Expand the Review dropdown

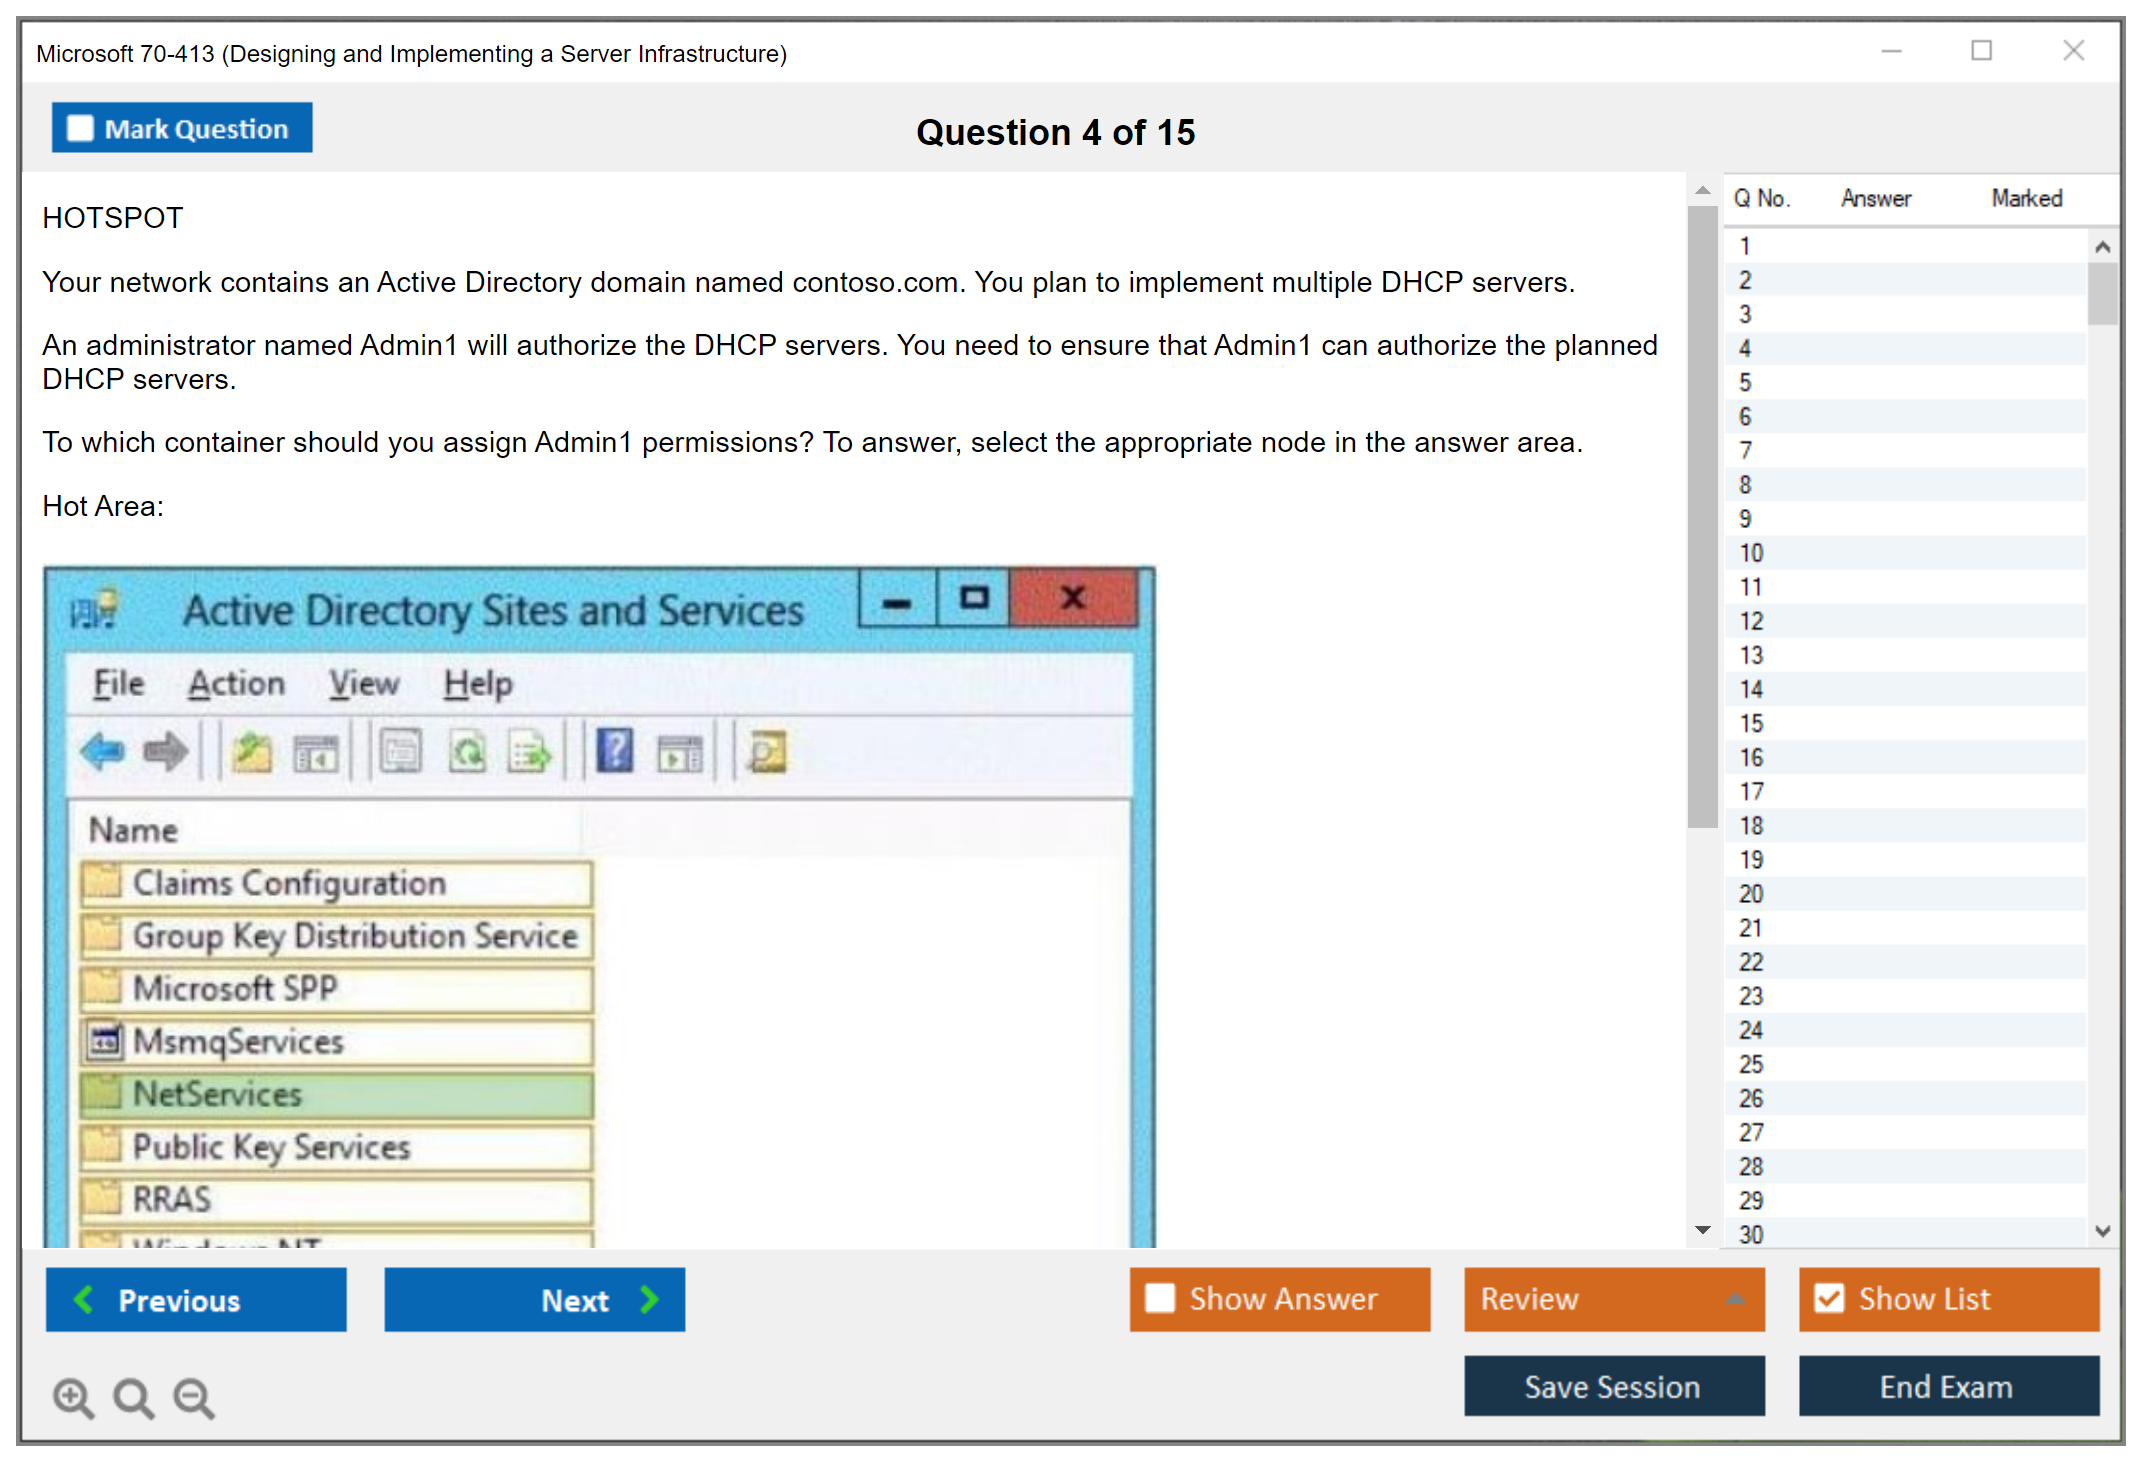pos(1736,1300)
